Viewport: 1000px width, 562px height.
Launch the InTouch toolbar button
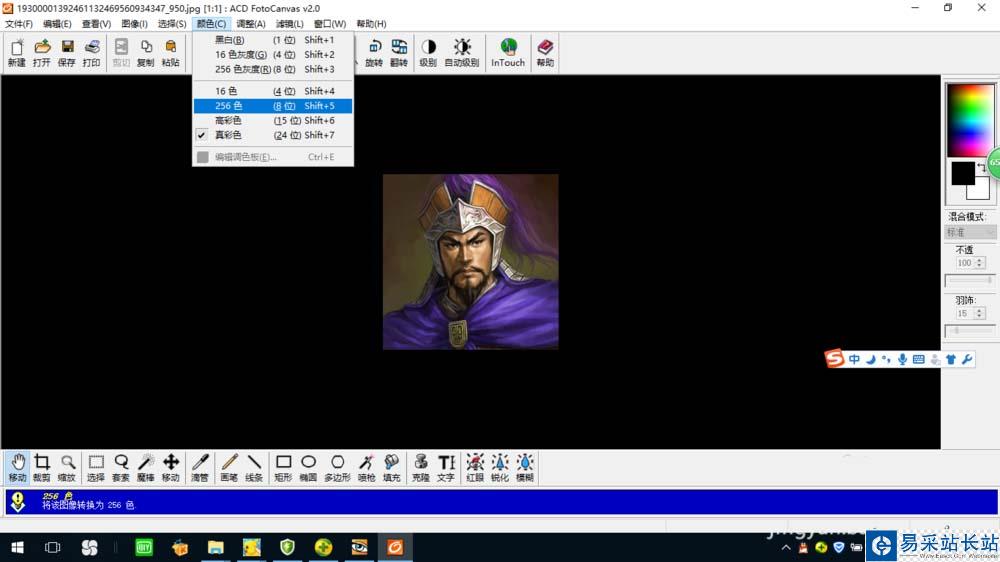(508, 53)
